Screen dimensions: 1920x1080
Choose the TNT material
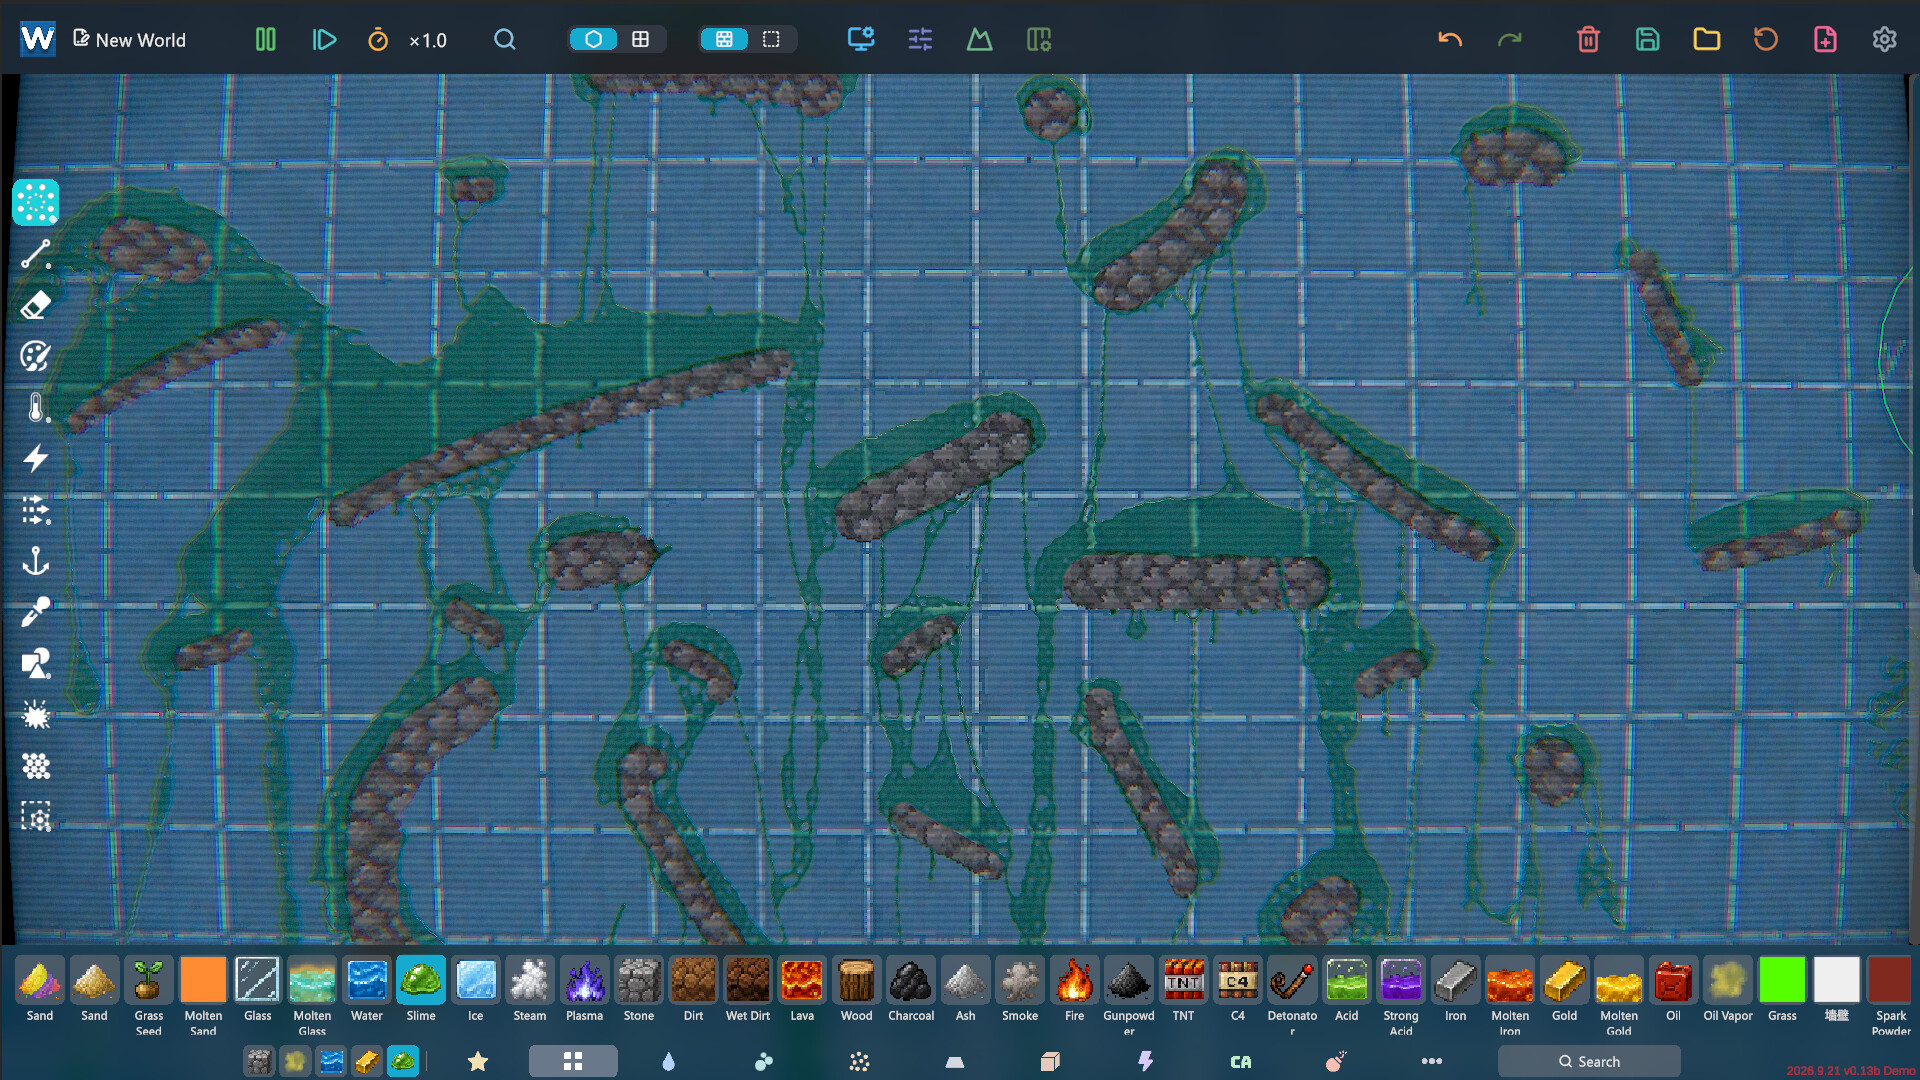click(1183, 990)
